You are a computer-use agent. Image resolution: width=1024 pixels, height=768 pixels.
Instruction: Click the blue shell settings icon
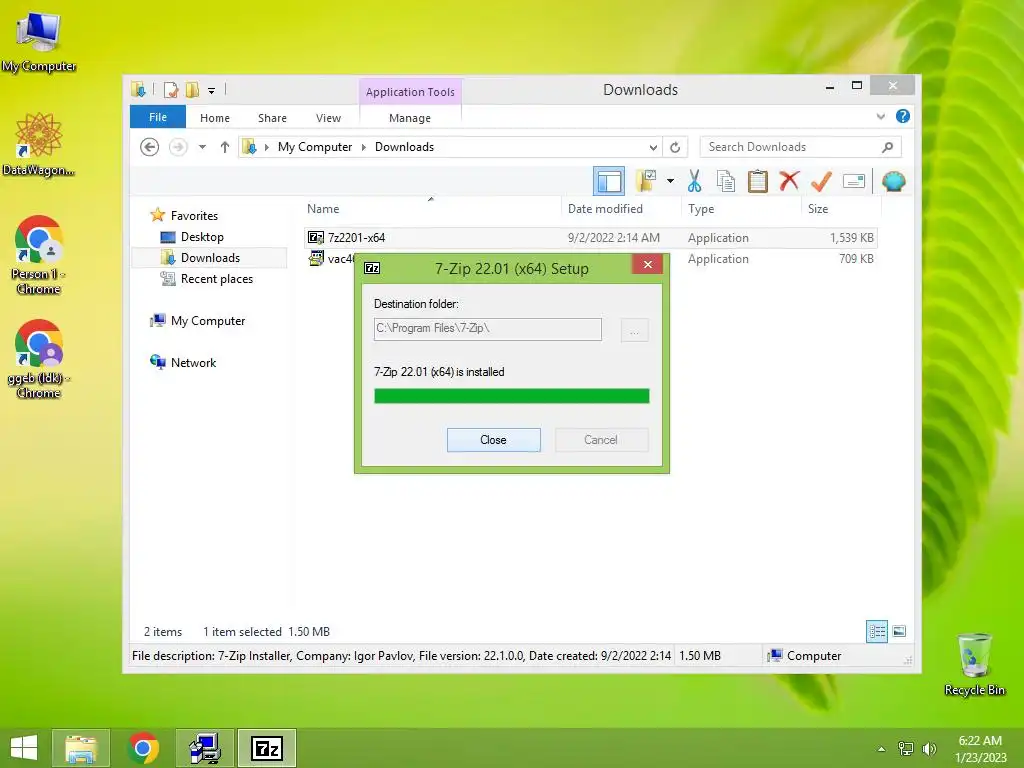[x=893, y=181]
